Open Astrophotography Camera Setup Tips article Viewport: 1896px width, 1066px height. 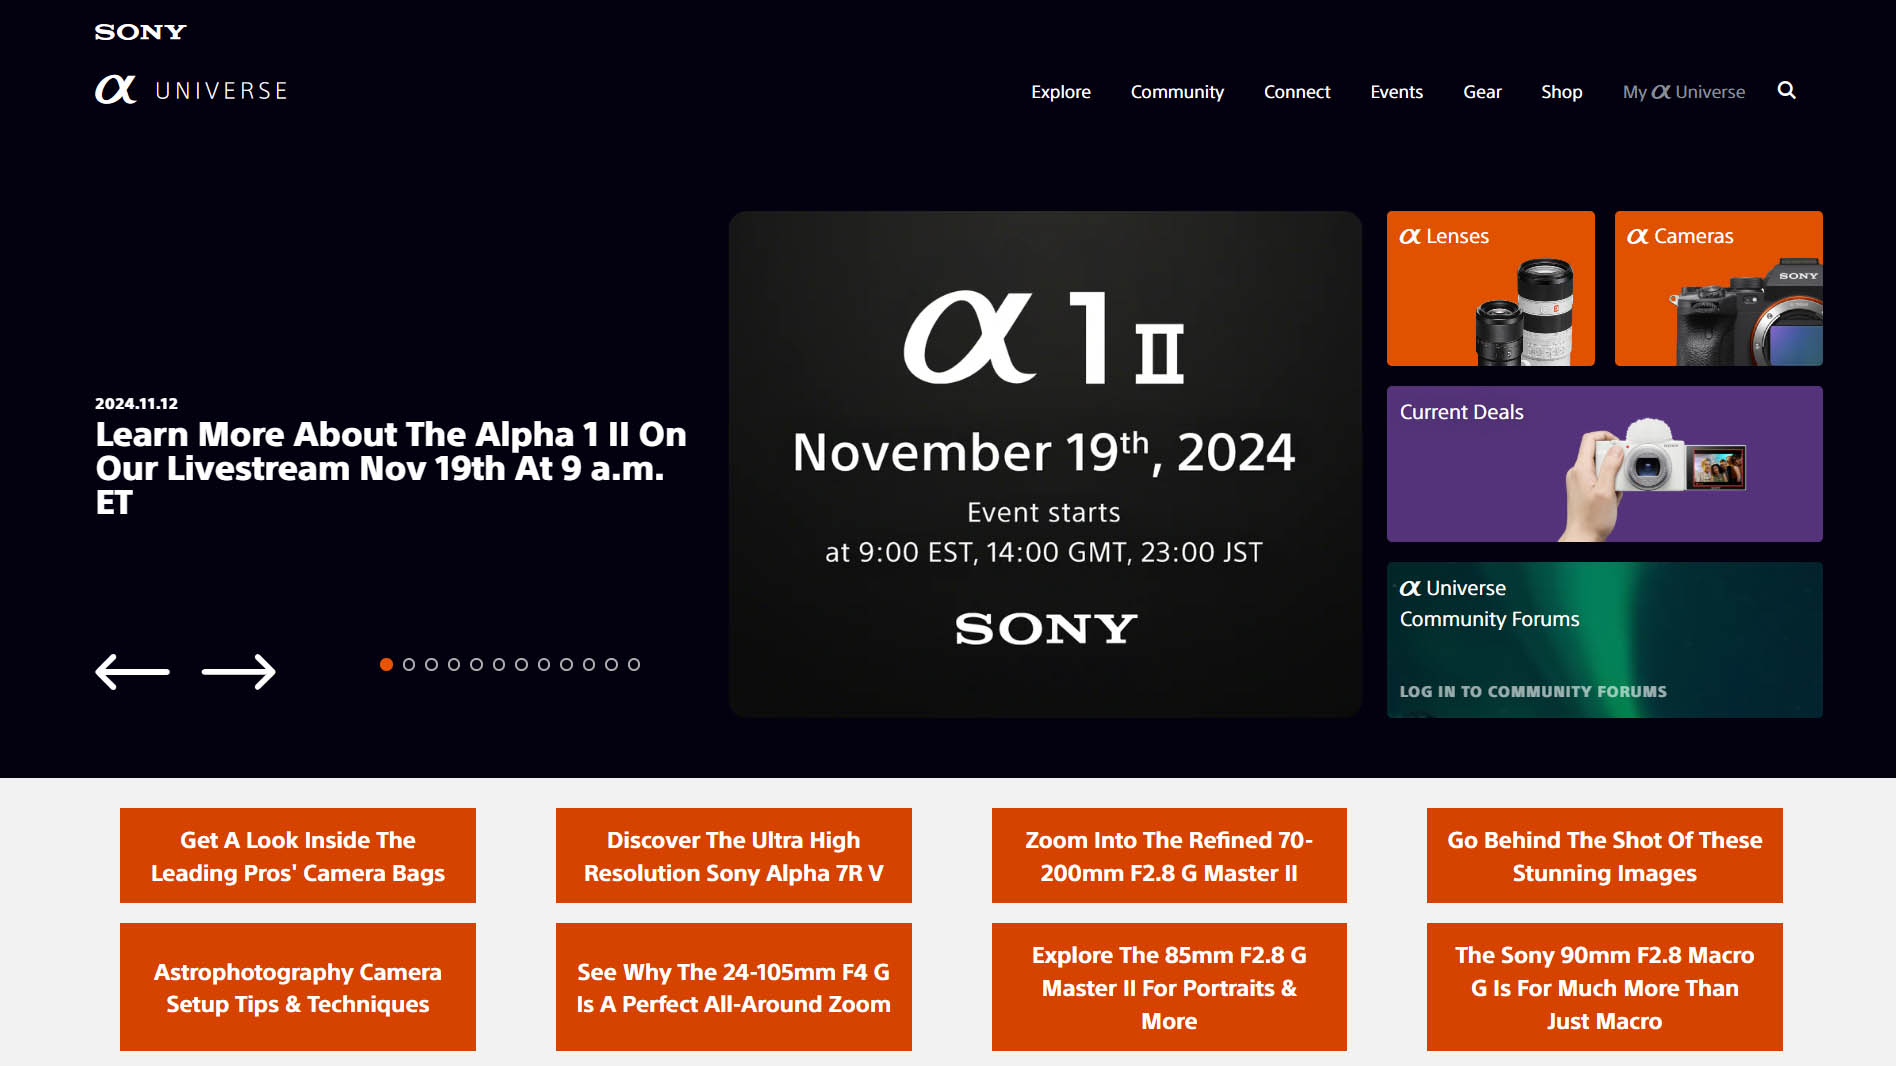(x=298, y=987)
